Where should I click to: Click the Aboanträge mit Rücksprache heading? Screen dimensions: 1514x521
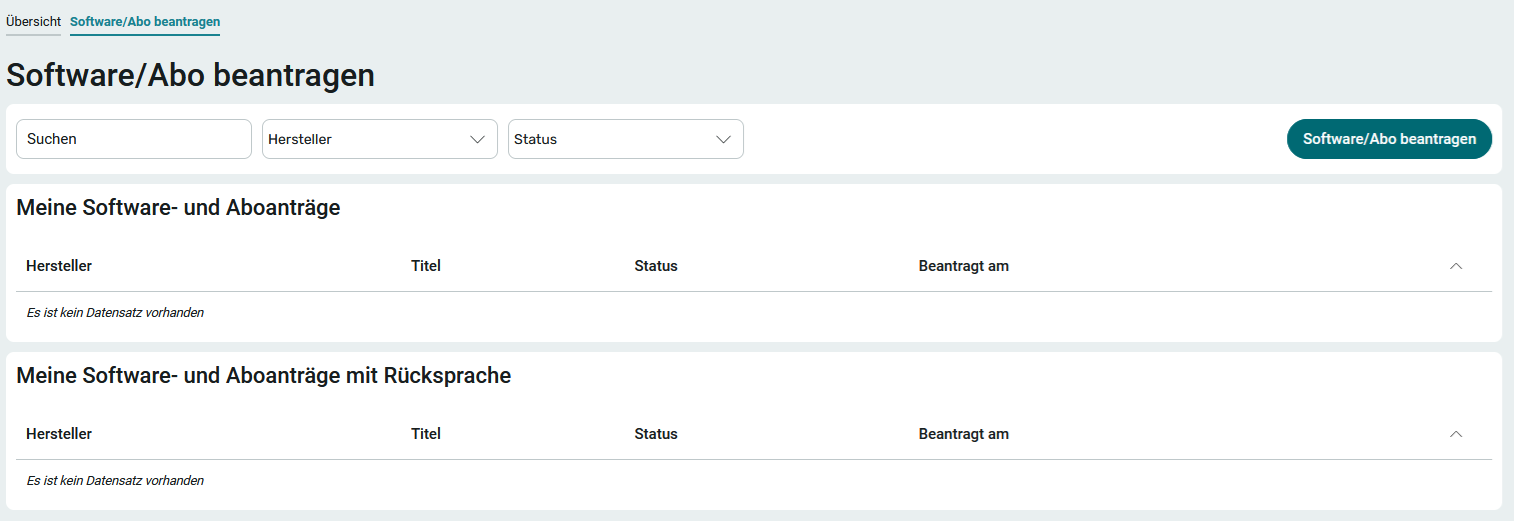pos(263,376)
